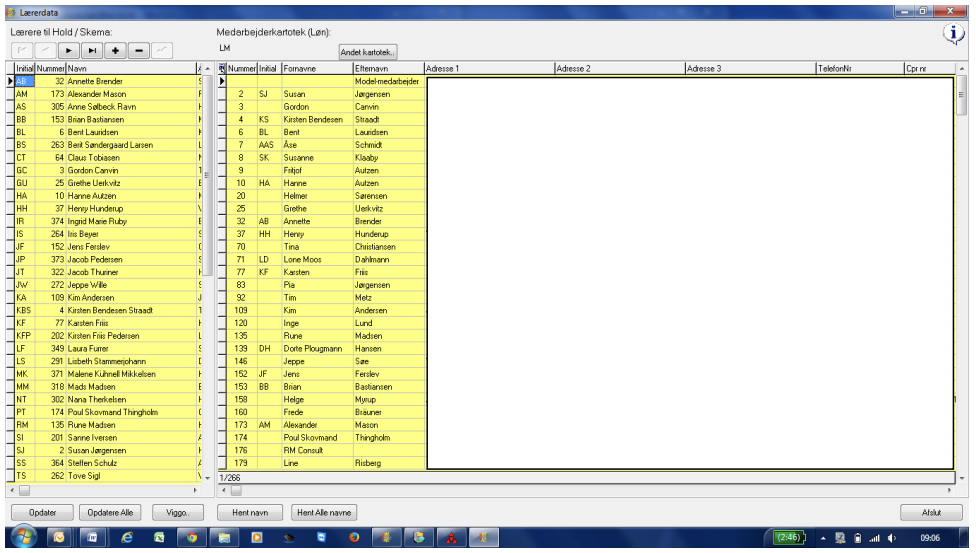
Task: Open Windows Explorer folder from taskbar
Action: (224, 537)
